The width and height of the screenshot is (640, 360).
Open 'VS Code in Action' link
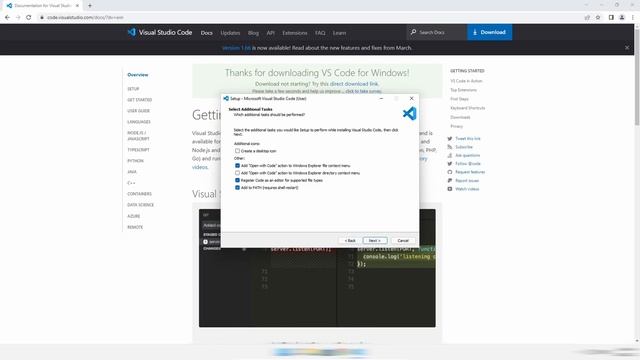point(466,81)
